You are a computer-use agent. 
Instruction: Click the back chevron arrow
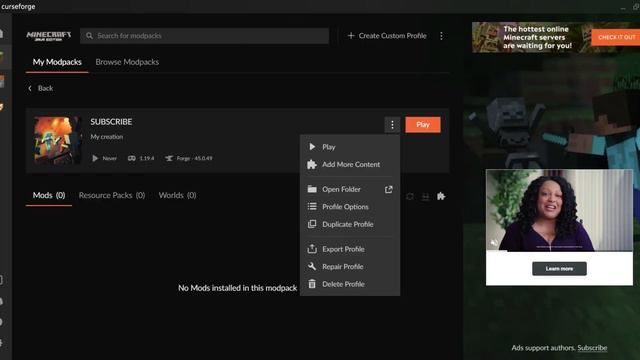(x=30, y=88)
